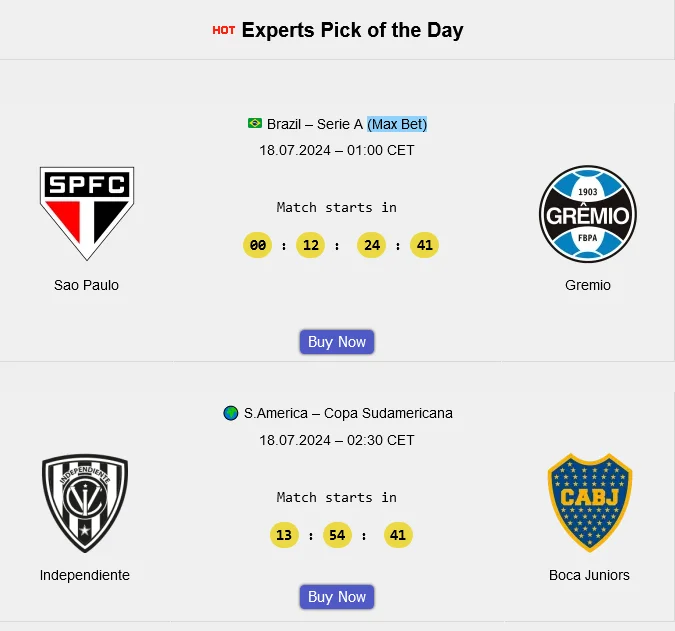Viewport: 675px width, 631px height.
Task: Click the Brazil flag icon
Action: coord(255,124)
